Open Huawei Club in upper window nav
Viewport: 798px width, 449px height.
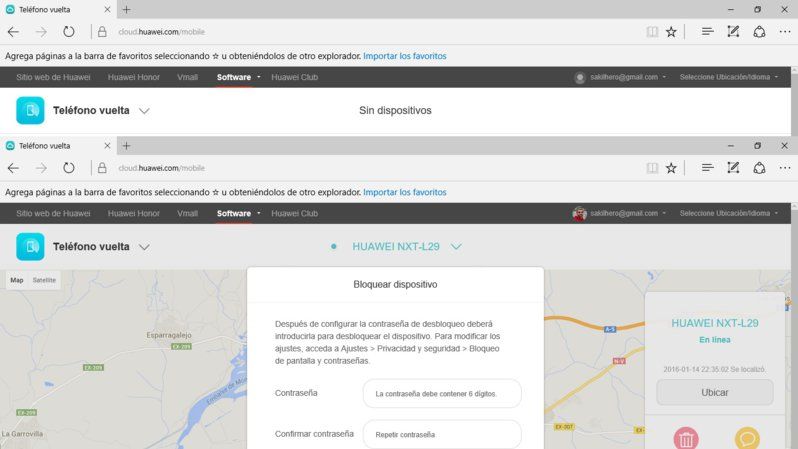pos(294,77)
